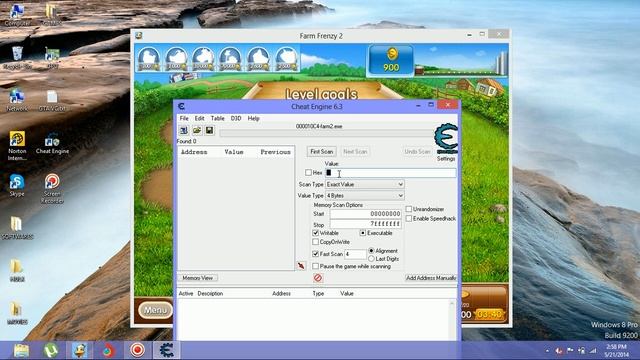Click the scan Value input field
The height and width of the screenshot is (360, 640).
tap(391, 173)
